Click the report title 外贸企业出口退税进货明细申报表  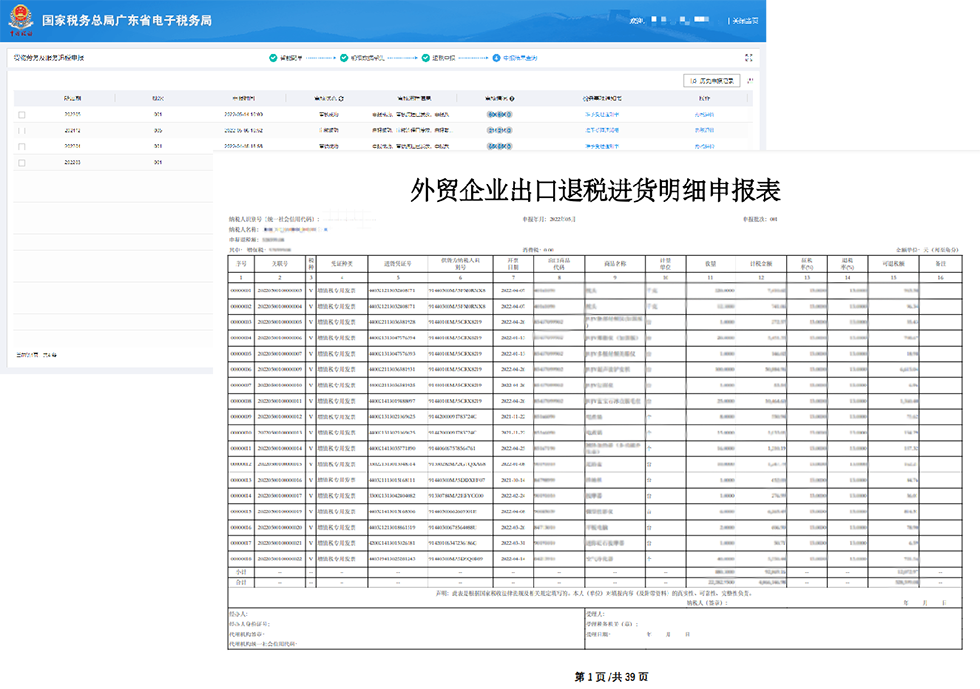pos(596,190)
